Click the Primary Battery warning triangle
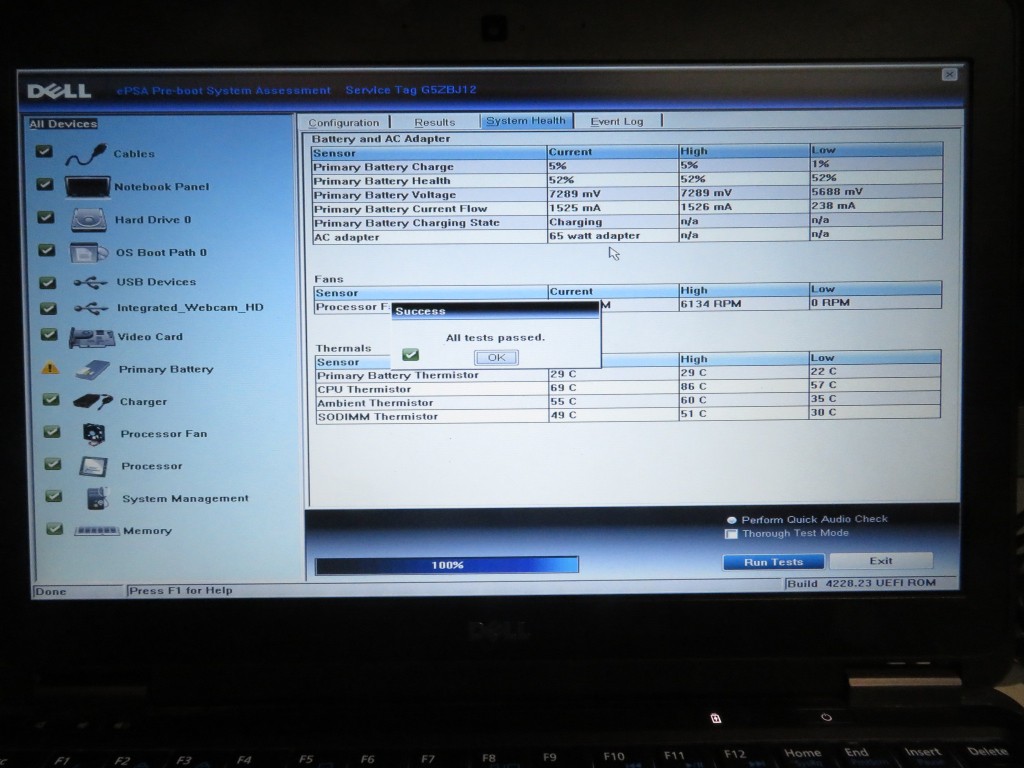This screenshot has width=1024, height=768. point(50,368)
